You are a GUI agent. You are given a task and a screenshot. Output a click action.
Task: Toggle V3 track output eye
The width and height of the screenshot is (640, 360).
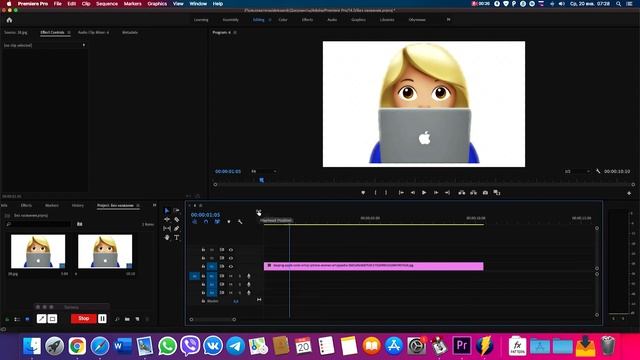pyautogui.click(x=231, y=250)
